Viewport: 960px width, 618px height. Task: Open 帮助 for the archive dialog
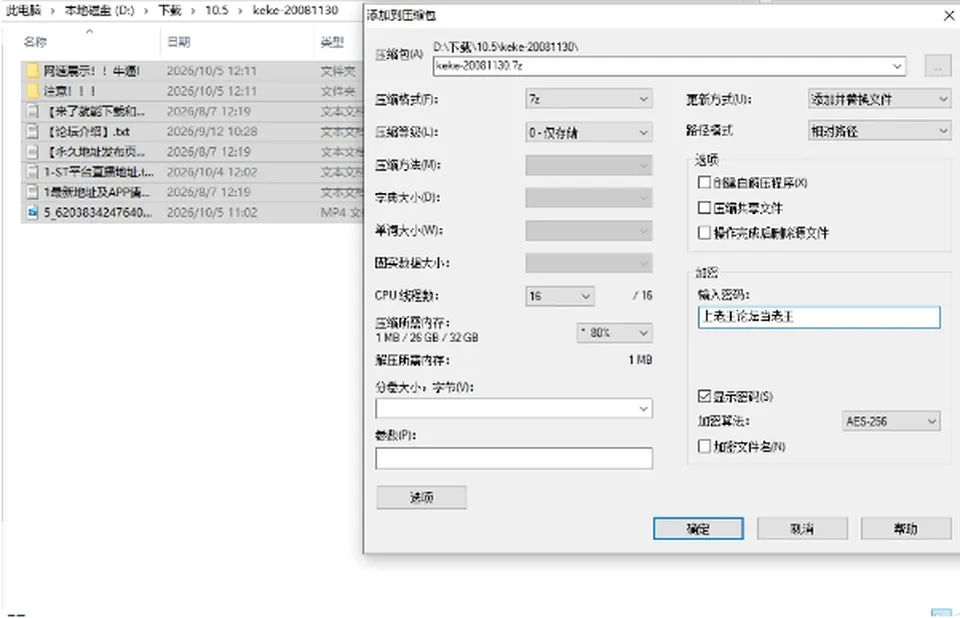click(x=906, y=529)
